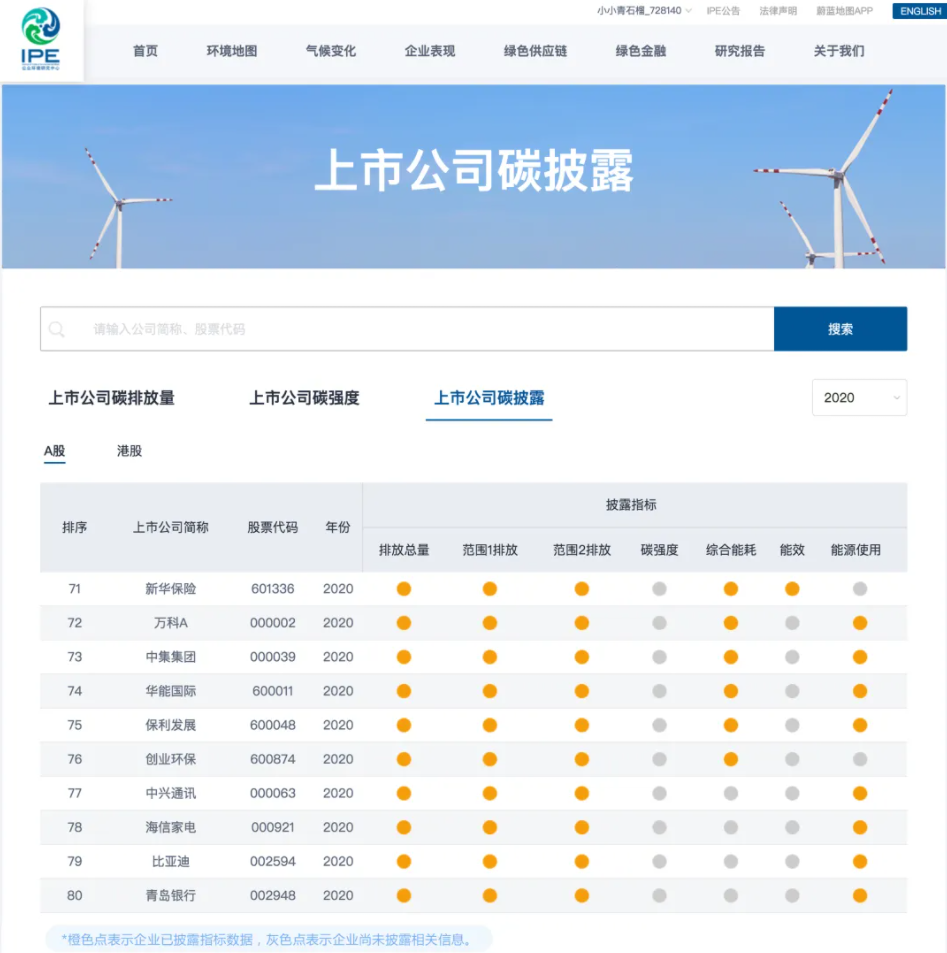Viewport: 947px width, 953px height.
Task: Click 创业环保's gray 能源使用 dot
Action: (x=860, y=759)
